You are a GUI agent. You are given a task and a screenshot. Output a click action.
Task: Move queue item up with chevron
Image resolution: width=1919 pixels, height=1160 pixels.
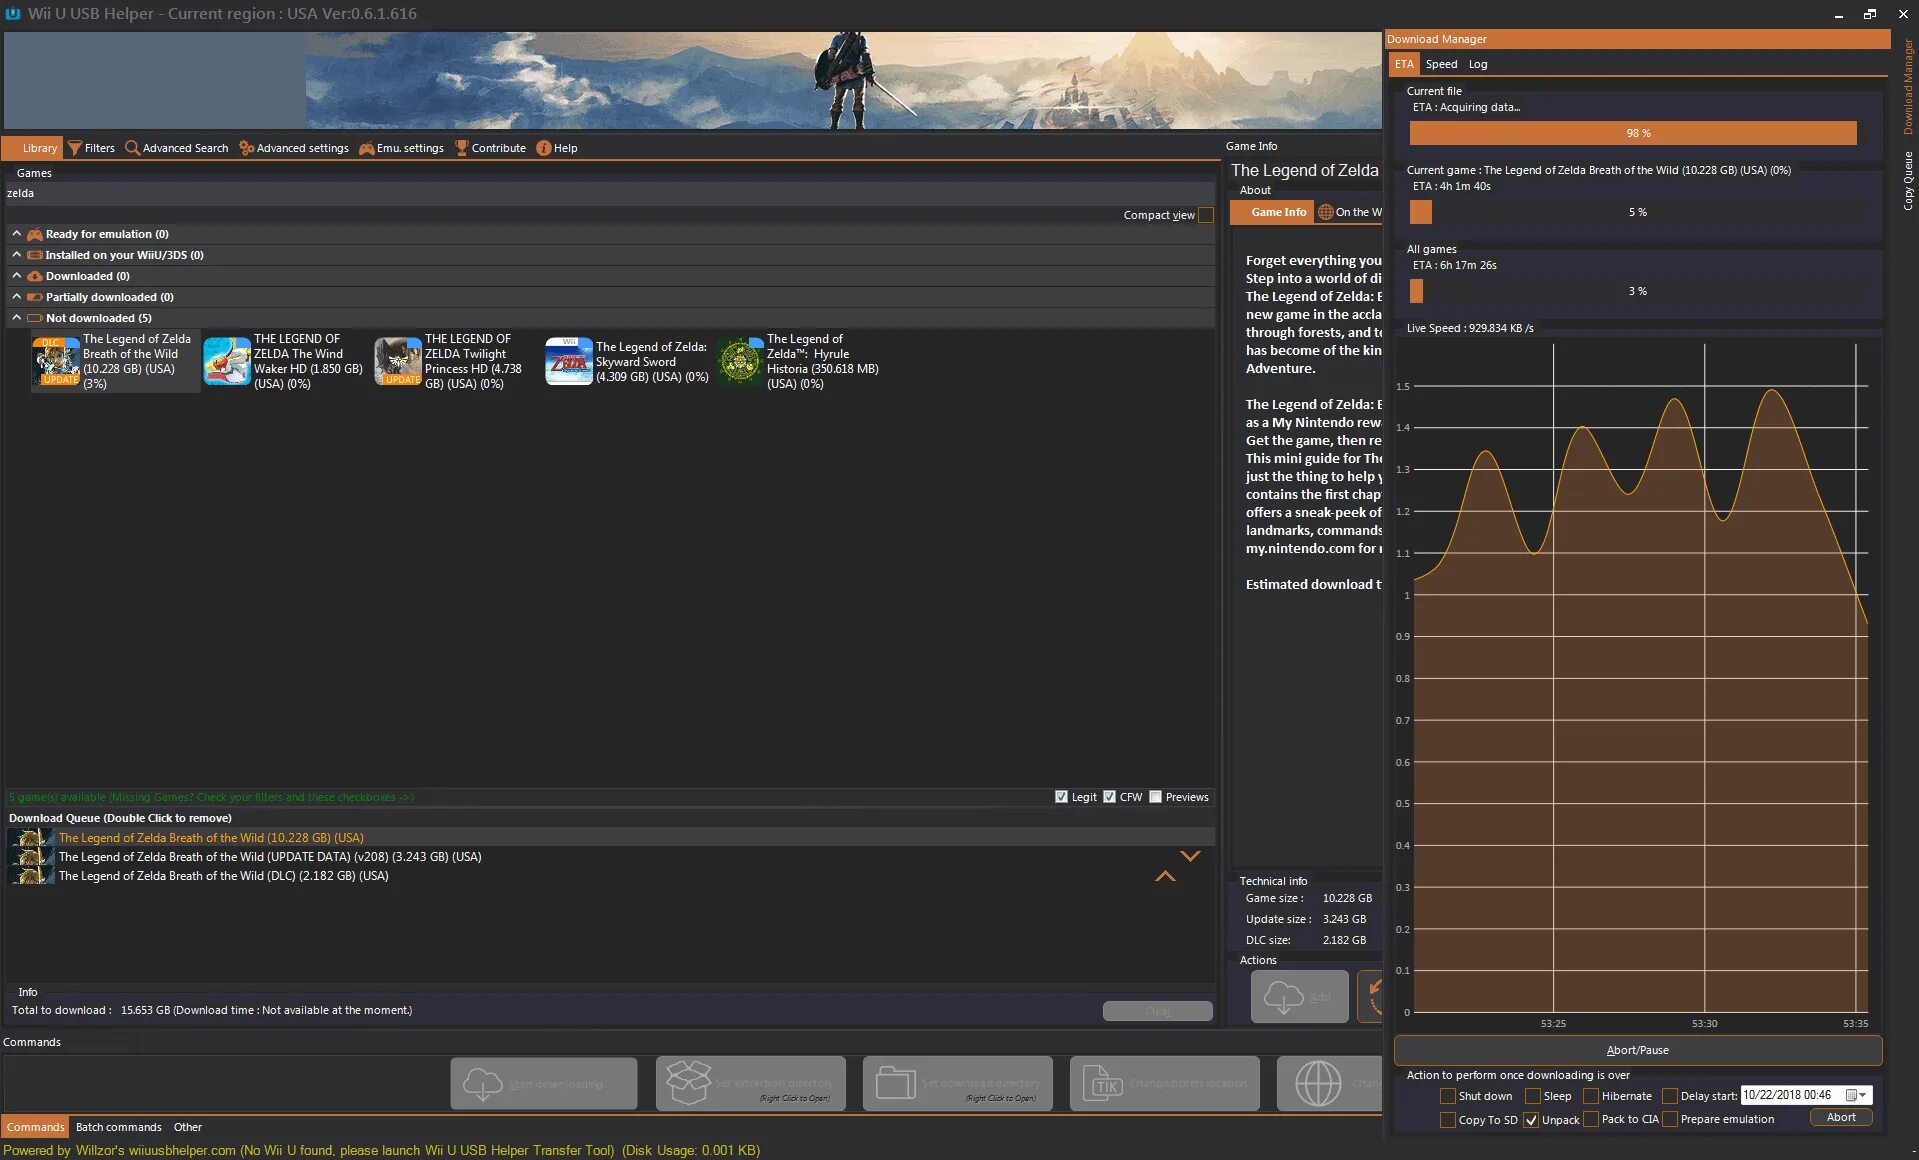[1165, 876]
